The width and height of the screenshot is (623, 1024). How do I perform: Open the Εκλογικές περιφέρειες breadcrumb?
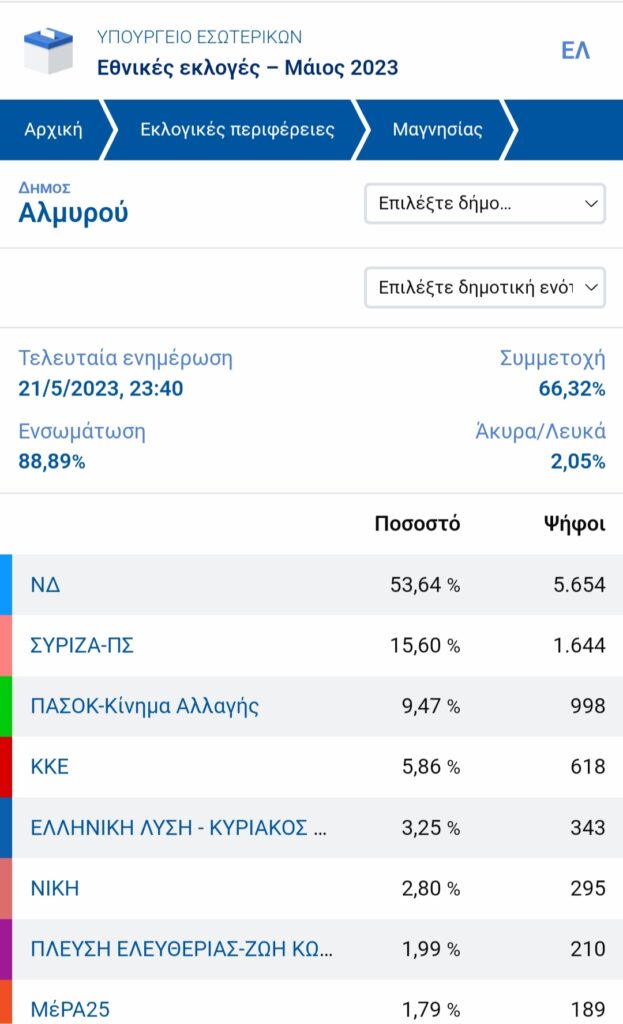pyautogui.click(x=237, y=130)
